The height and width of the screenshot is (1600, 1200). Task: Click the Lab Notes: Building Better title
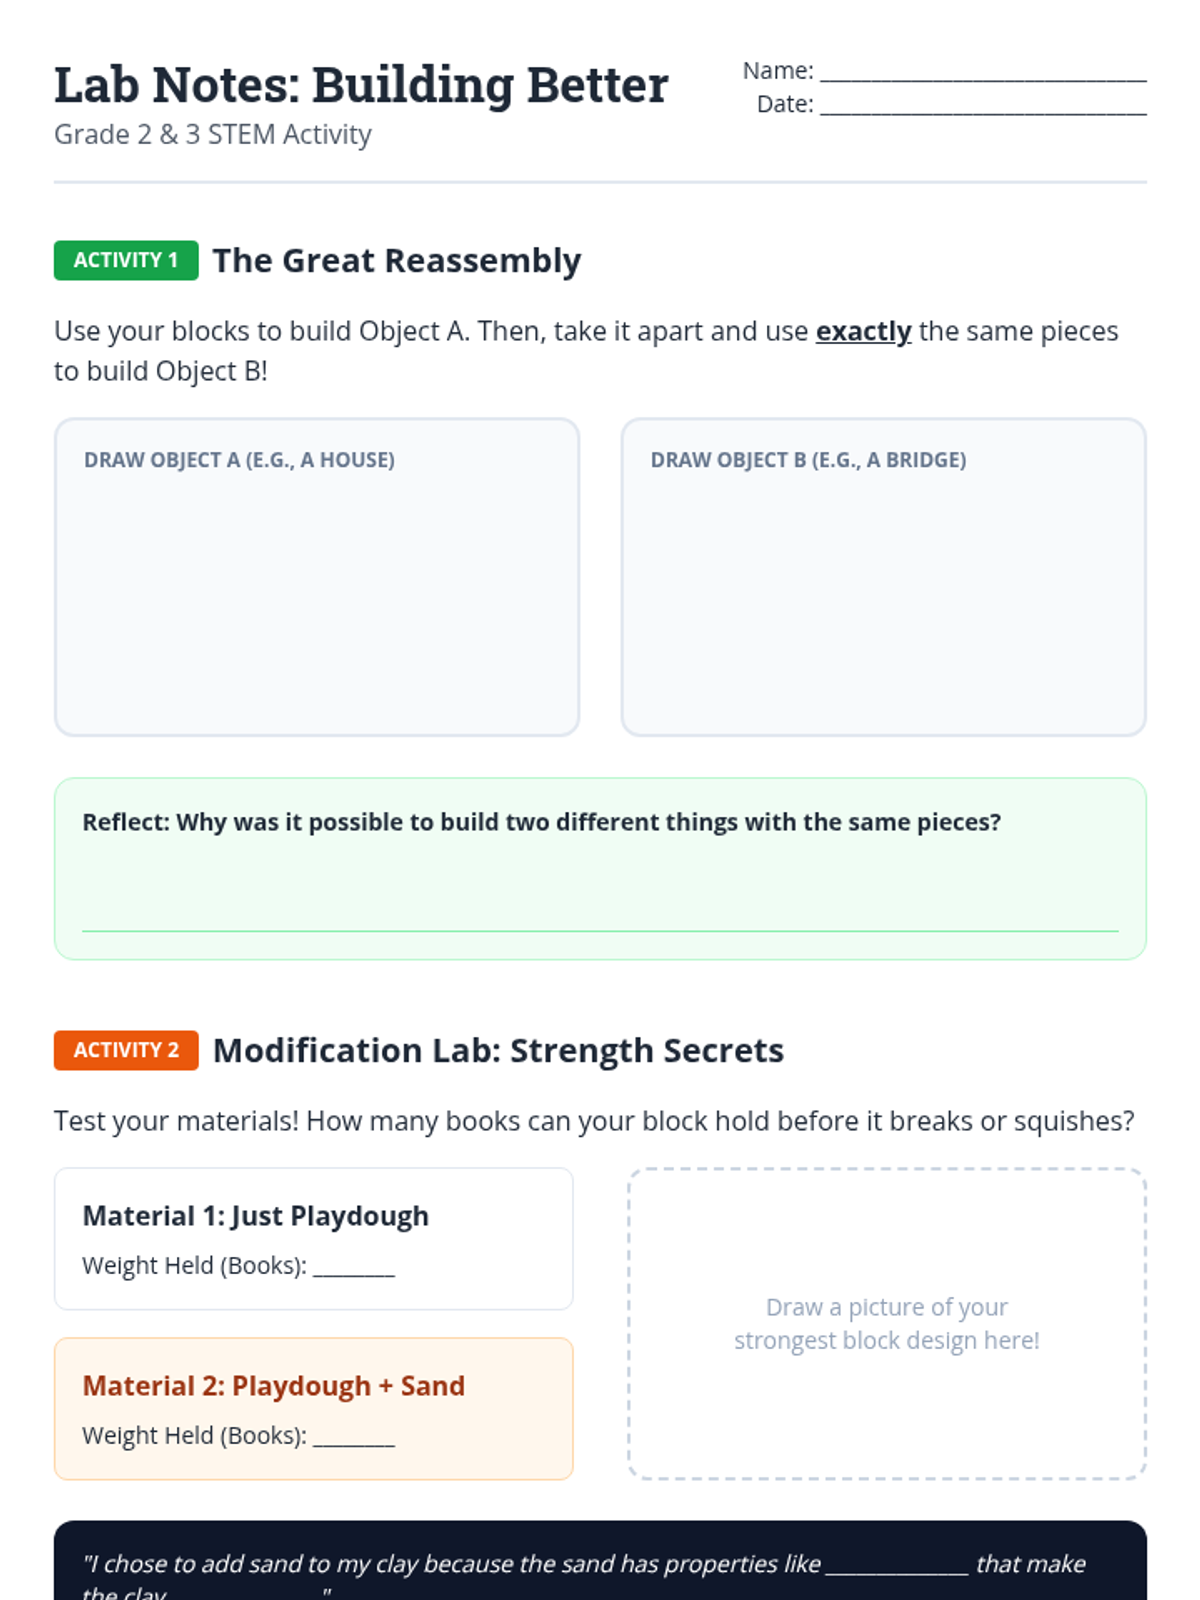(x=361, y=85)
